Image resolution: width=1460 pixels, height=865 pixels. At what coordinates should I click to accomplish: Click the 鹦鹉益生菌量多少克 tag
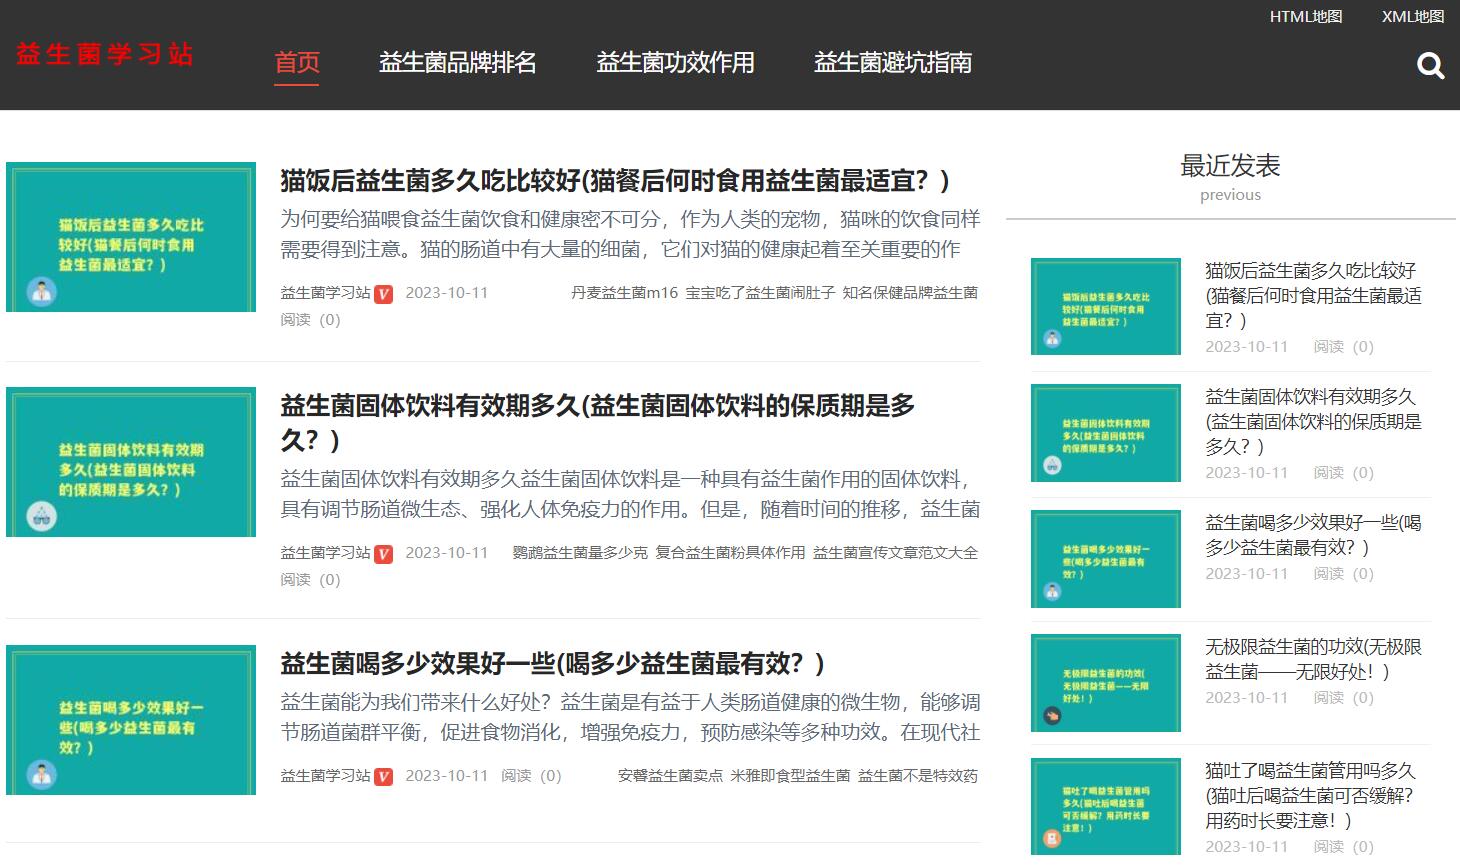point(580,553)
